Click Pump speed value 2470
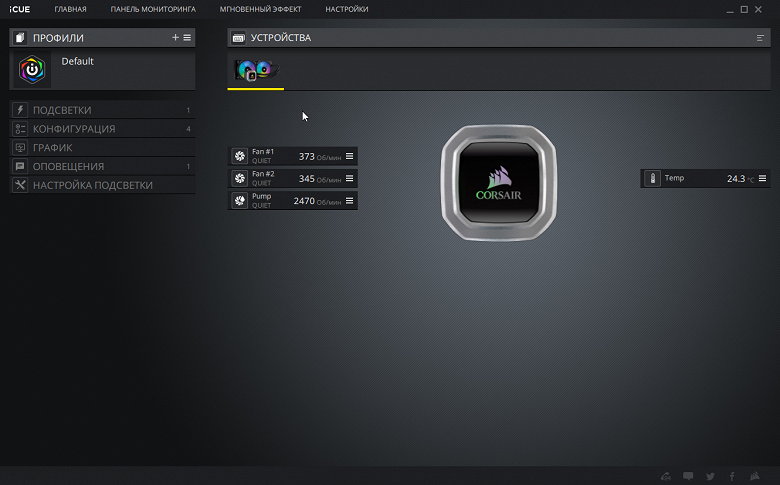The width and height of the screenshot is (780, 485). tap(304, 201)
